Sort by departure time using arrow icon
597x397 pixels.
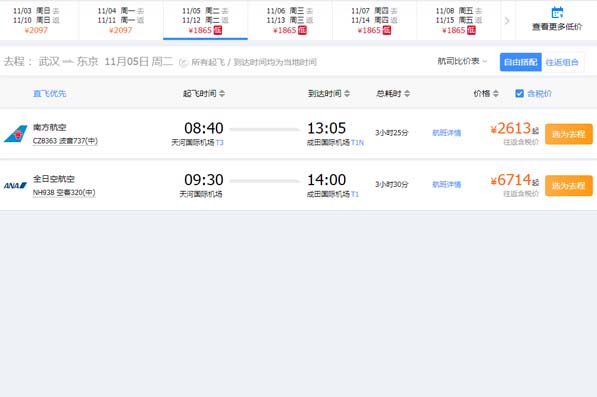[x=222, y=93]
